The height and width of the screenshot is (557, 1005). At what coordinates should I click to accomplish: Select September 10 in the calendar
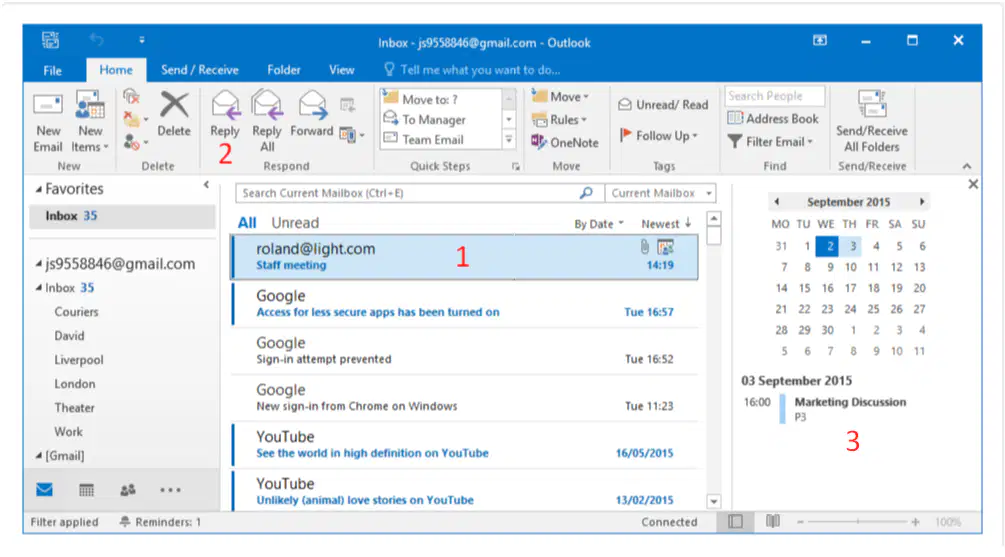[851, 267]
